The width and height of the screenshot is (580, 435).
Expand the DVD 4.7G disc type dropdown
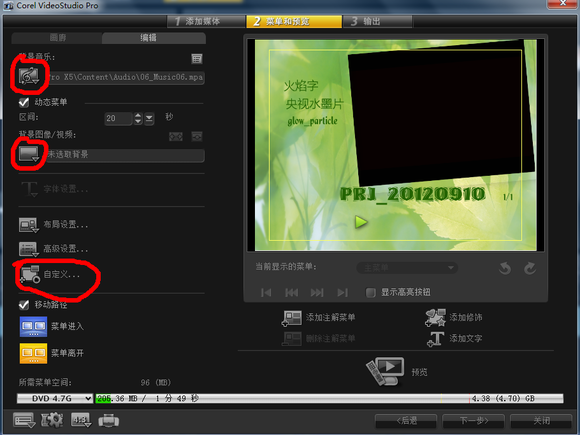pos(55,398)
